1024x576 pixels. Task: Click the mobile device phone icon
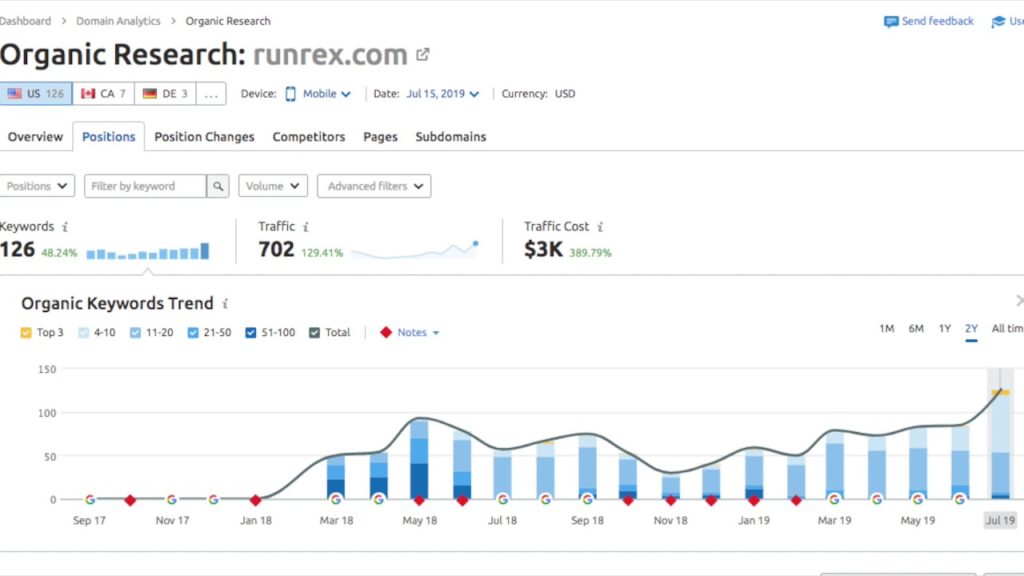pyautogui.click(x=291, y=94)
